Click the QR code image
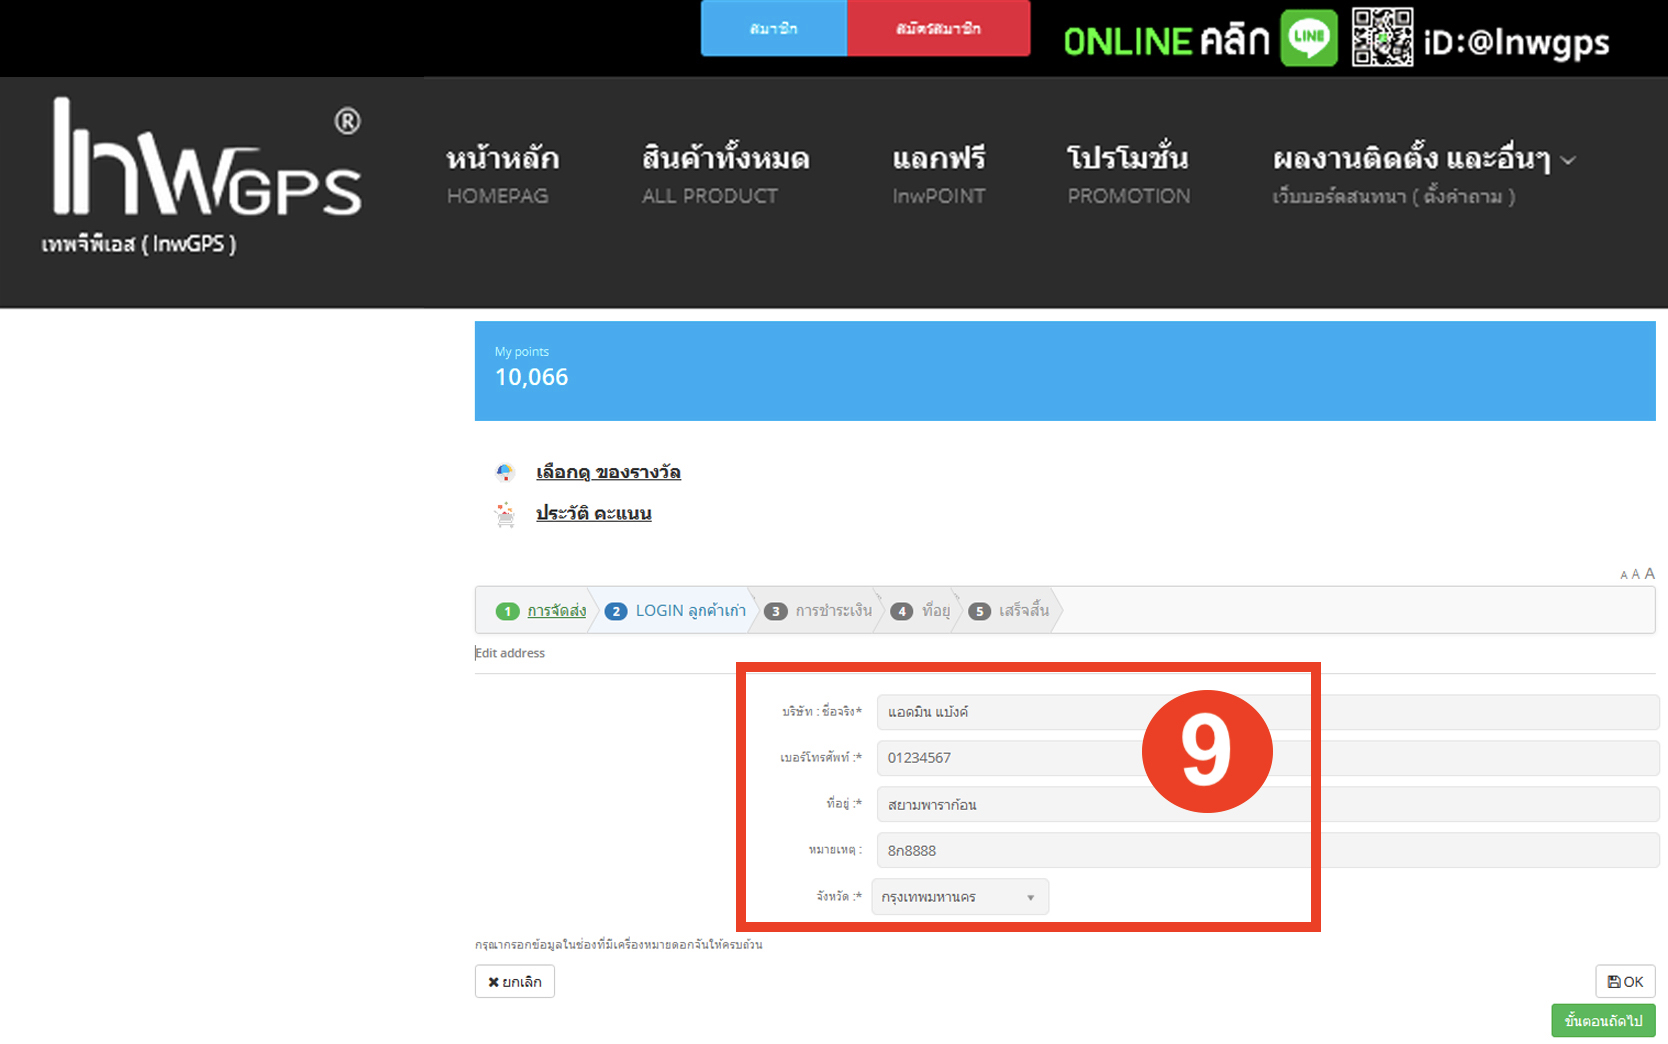The width and height of the screenshot is (1668, 1044). [1382, 38]
